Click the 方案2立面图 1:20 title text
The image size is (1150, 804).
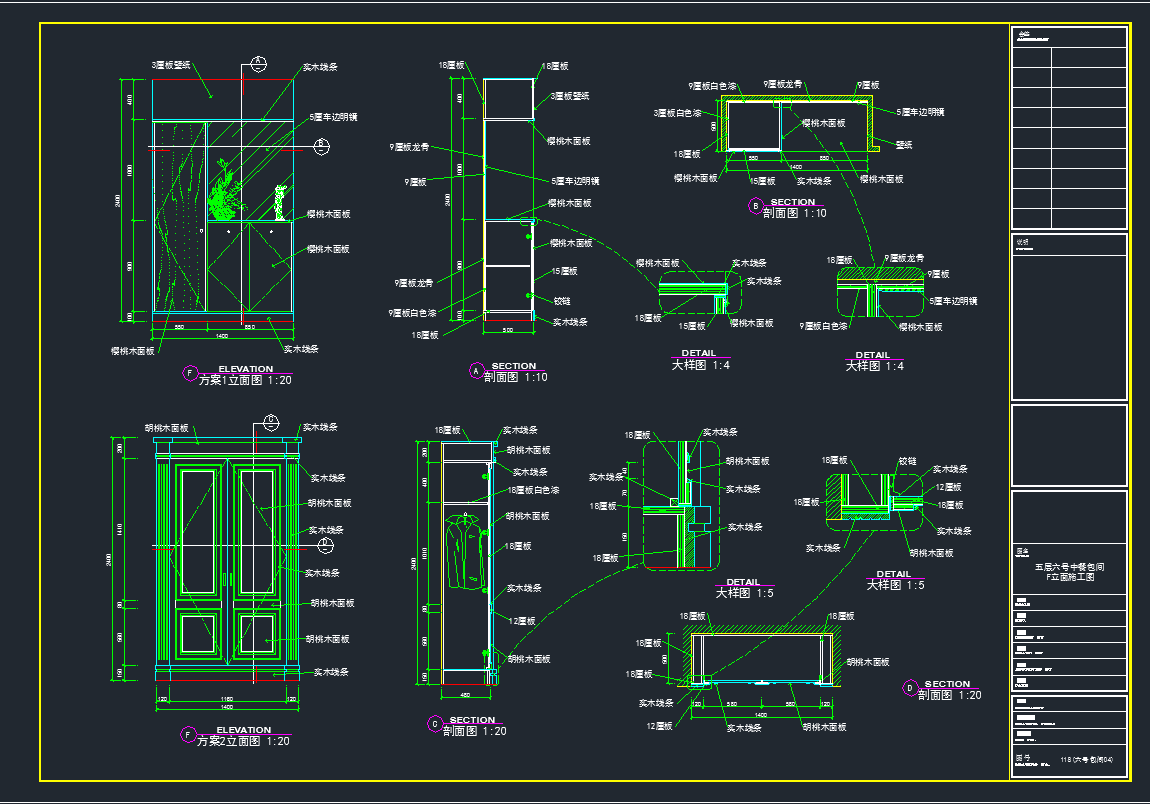(243, 741)
